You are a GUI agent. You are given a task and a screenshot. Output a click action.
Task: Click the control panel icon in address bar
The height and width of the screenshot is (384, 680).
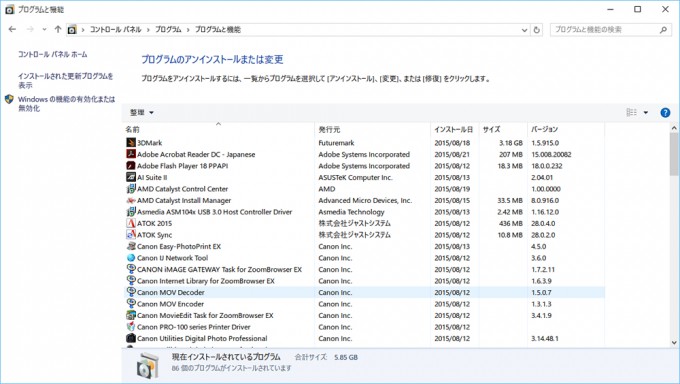(x=72, y=30)
